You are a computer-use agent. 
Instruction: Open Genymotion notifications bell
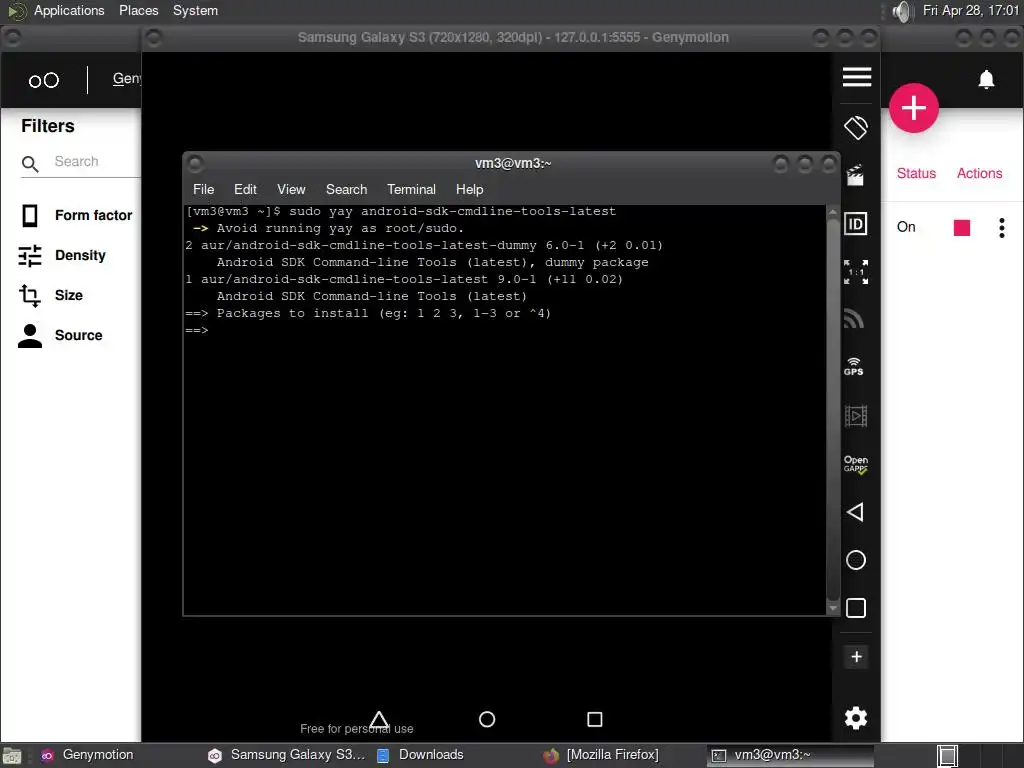click(986, 79)
